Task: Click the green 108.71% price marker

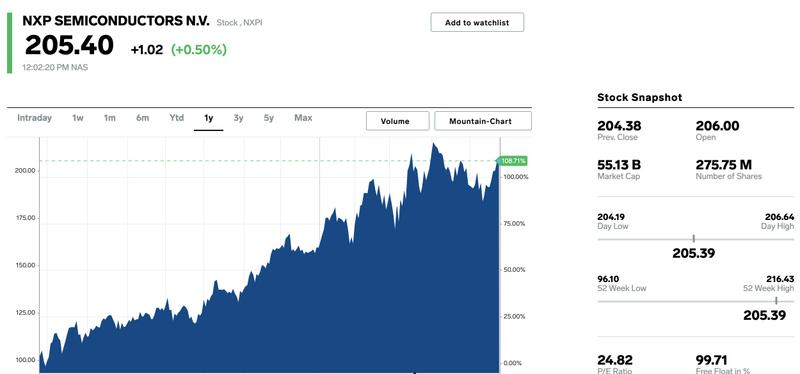Action: coord(512,161)
